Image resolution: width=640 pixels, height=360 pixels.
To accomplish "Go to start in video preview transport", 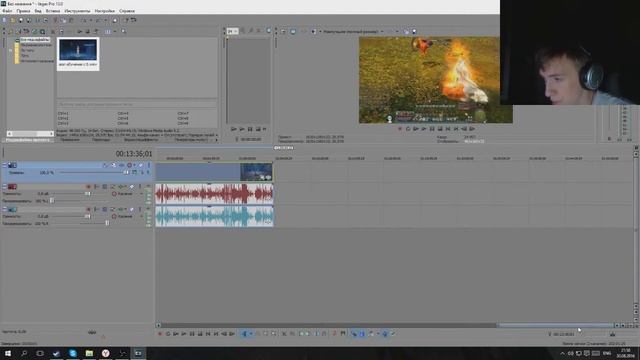I will coord(448,129).
